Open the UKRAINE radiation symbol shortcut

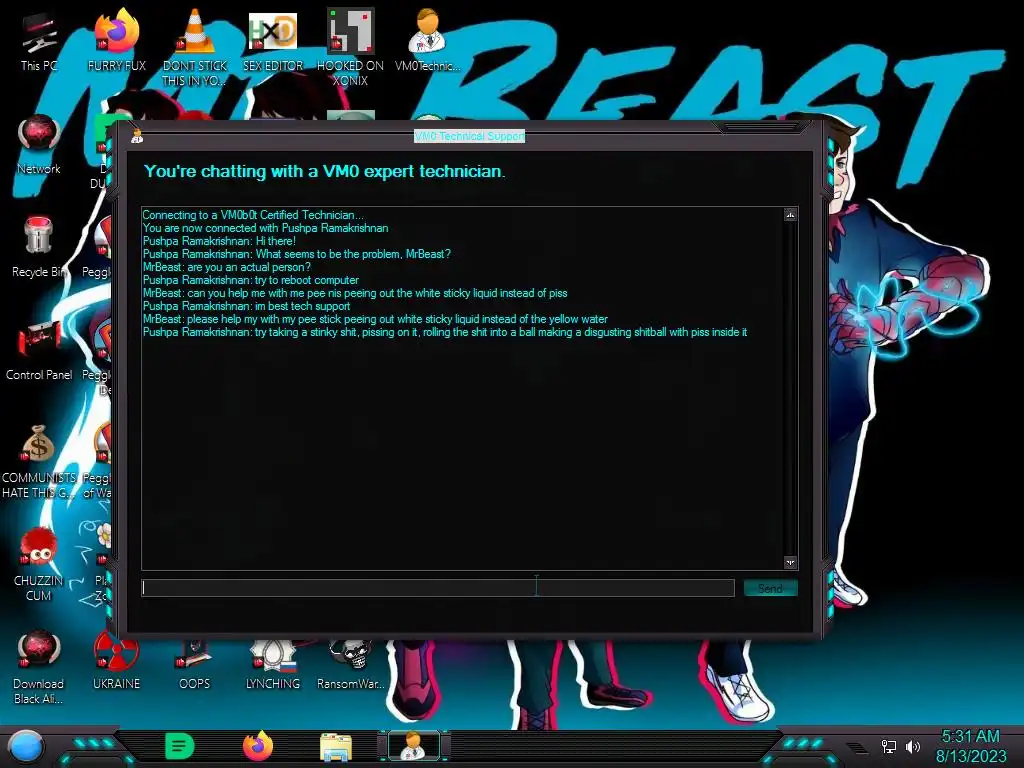click(x=116, y=663)
